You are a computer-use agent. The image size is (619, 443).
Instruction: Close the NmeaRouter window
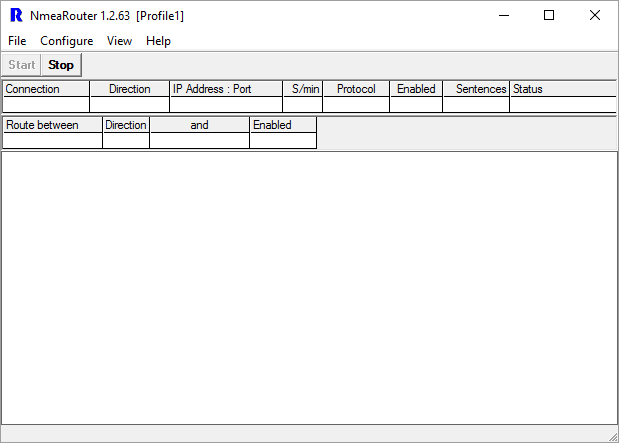tap(595, 15)
